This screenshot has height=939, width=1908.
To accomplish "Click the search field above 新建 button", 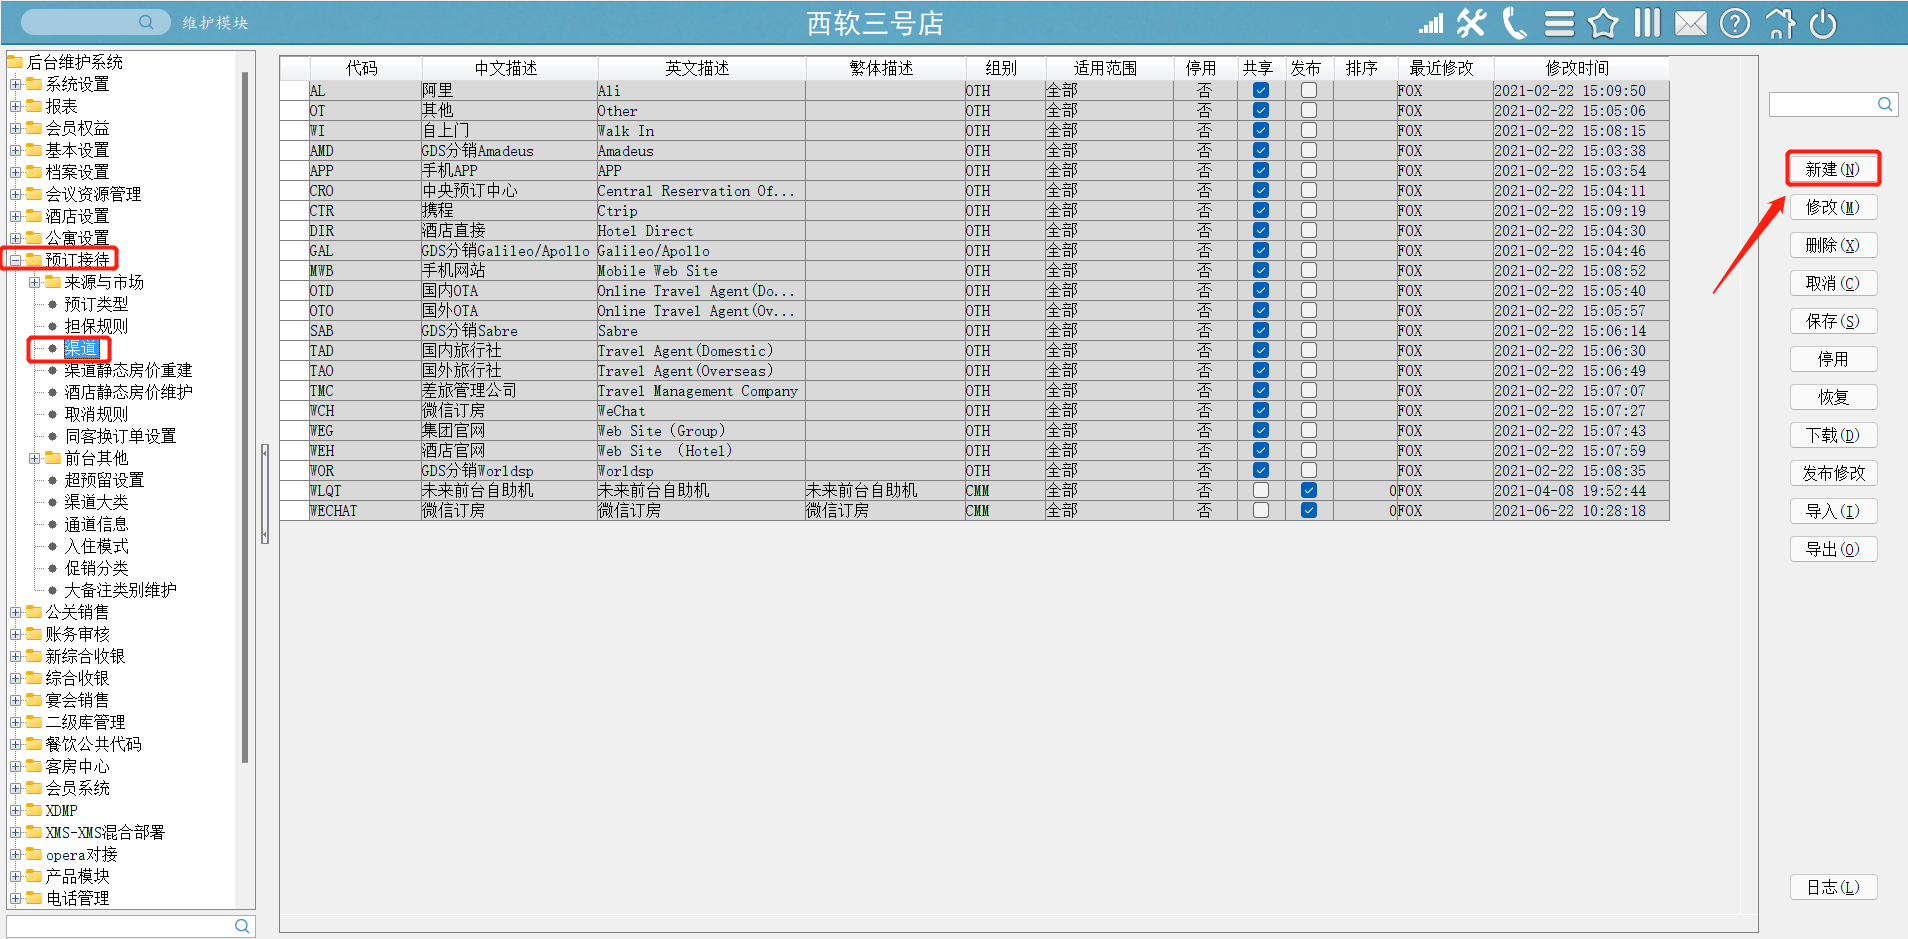I will pyautogui.click(x=1822, y=104).
